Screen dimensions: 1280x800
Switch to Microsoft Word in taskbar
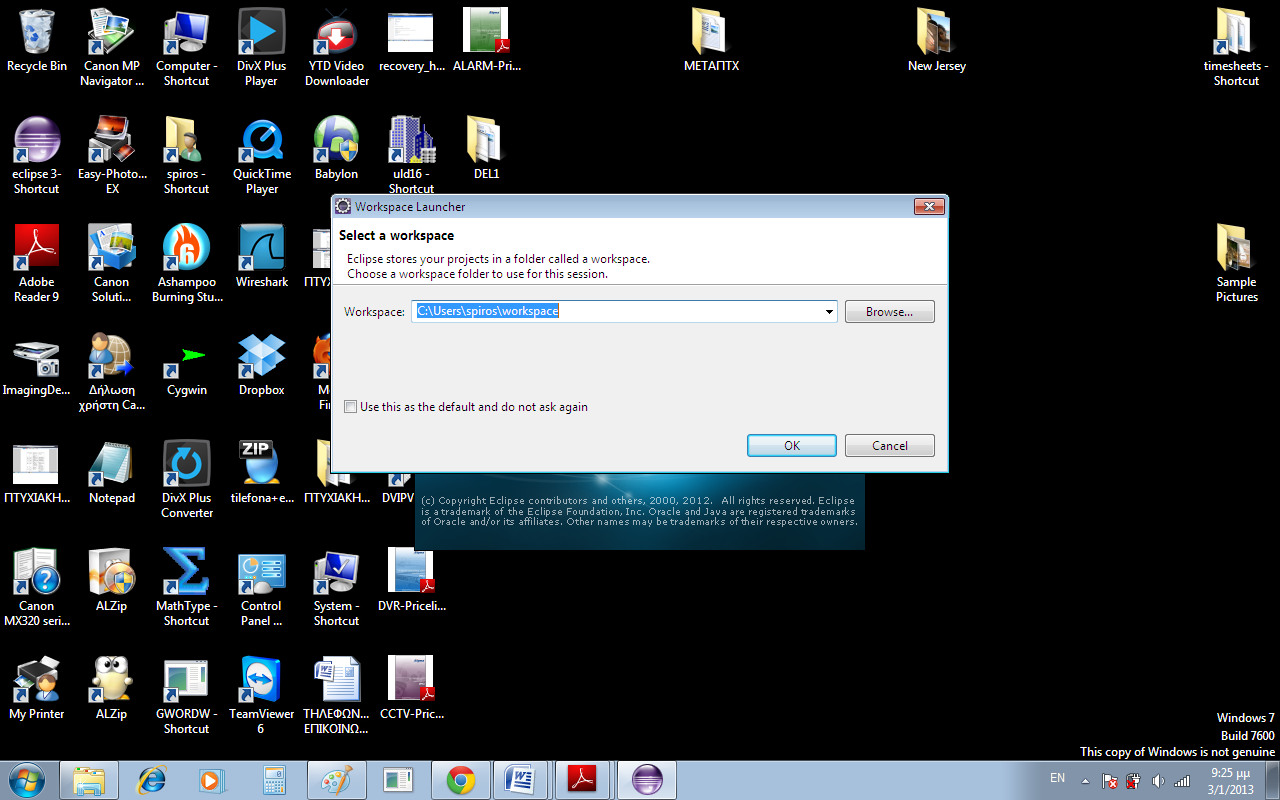point(522,780)
